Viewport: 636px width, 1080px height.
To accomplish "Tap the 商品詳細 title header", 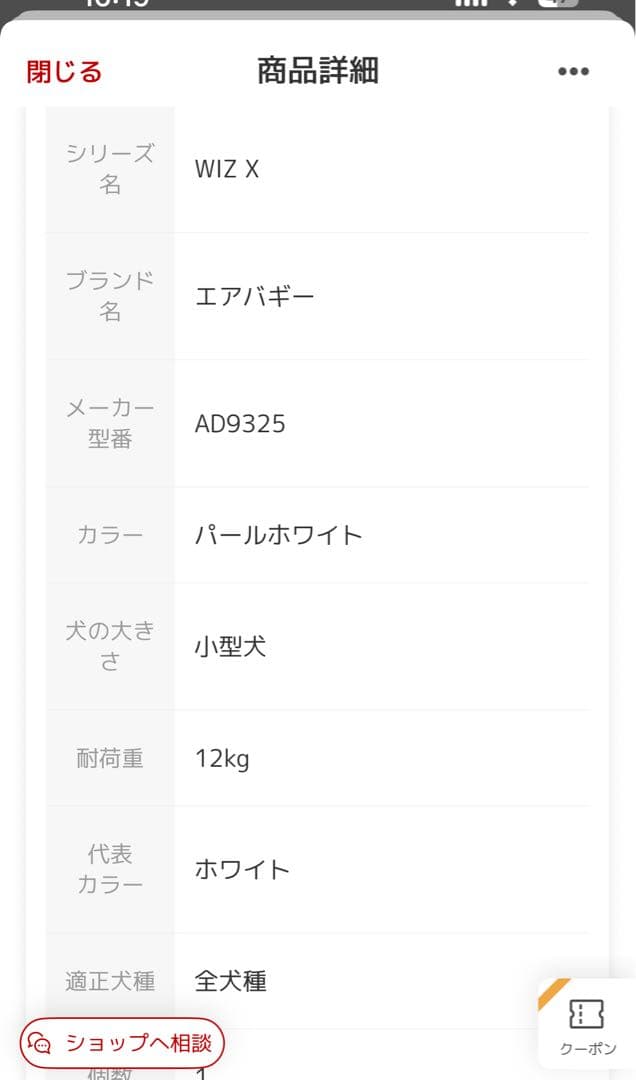I will [318, 71].
